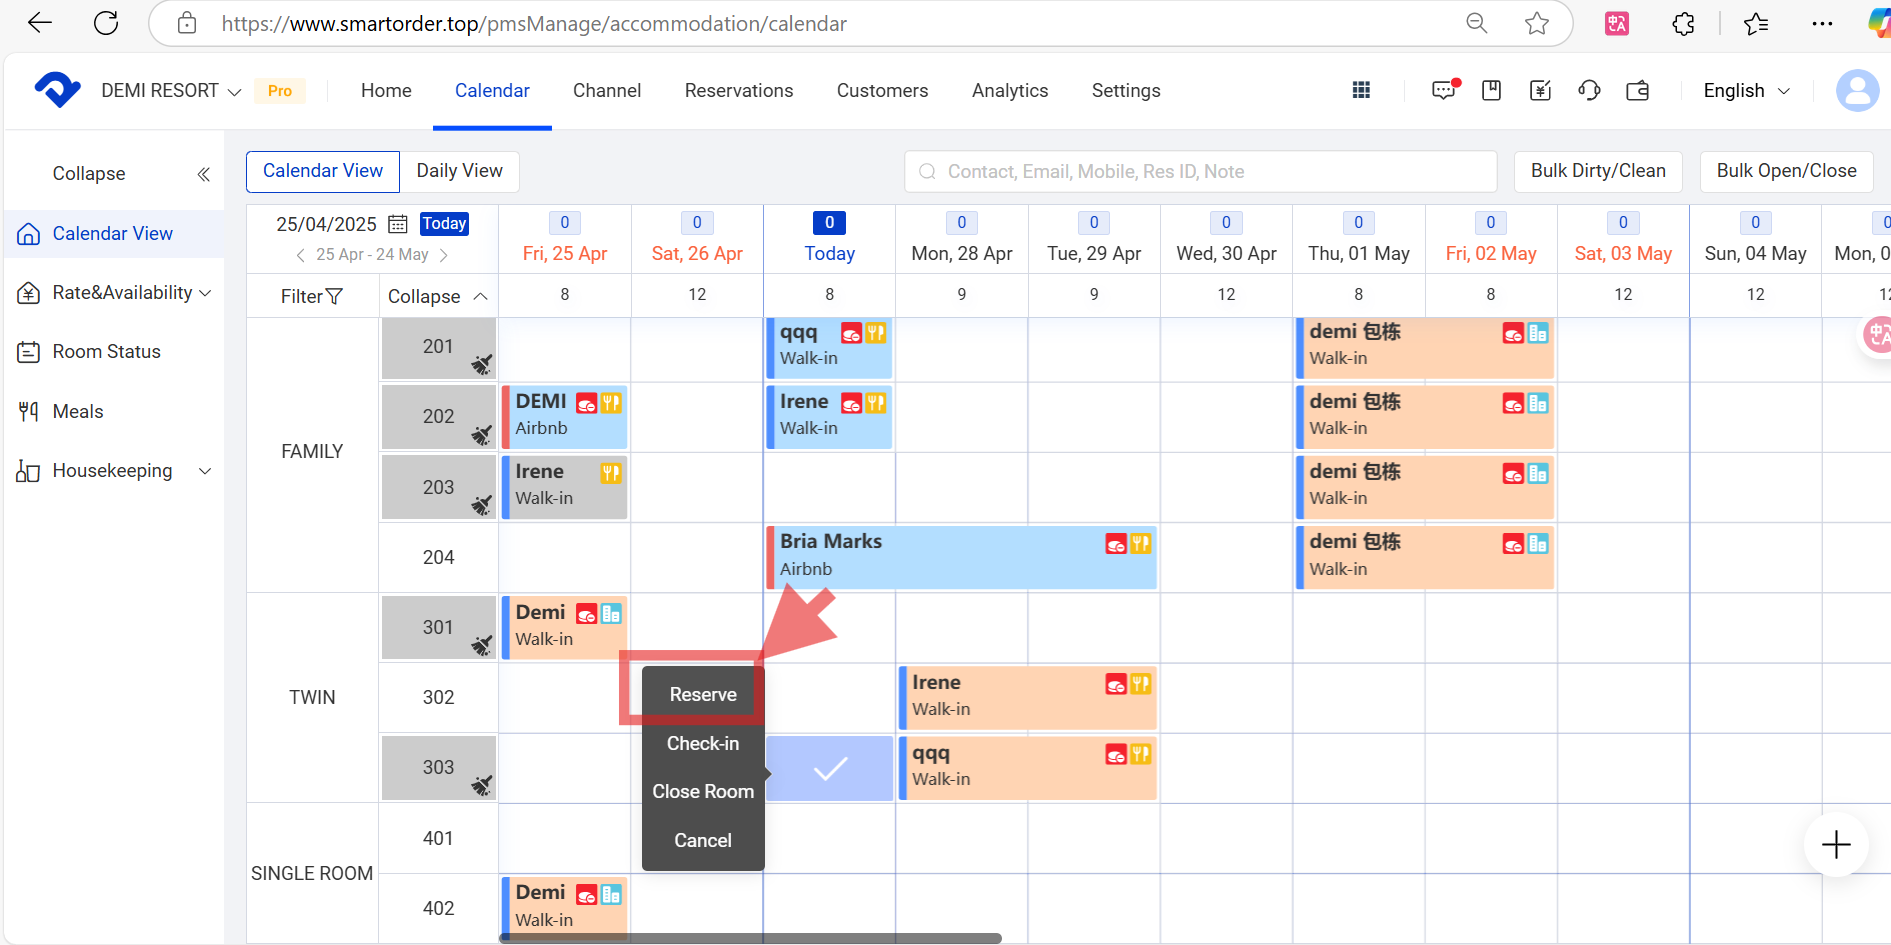The width and height of the screenshot is (1891, 945).
Task: Click the customer support headset icon
Action: (1589, 91)
